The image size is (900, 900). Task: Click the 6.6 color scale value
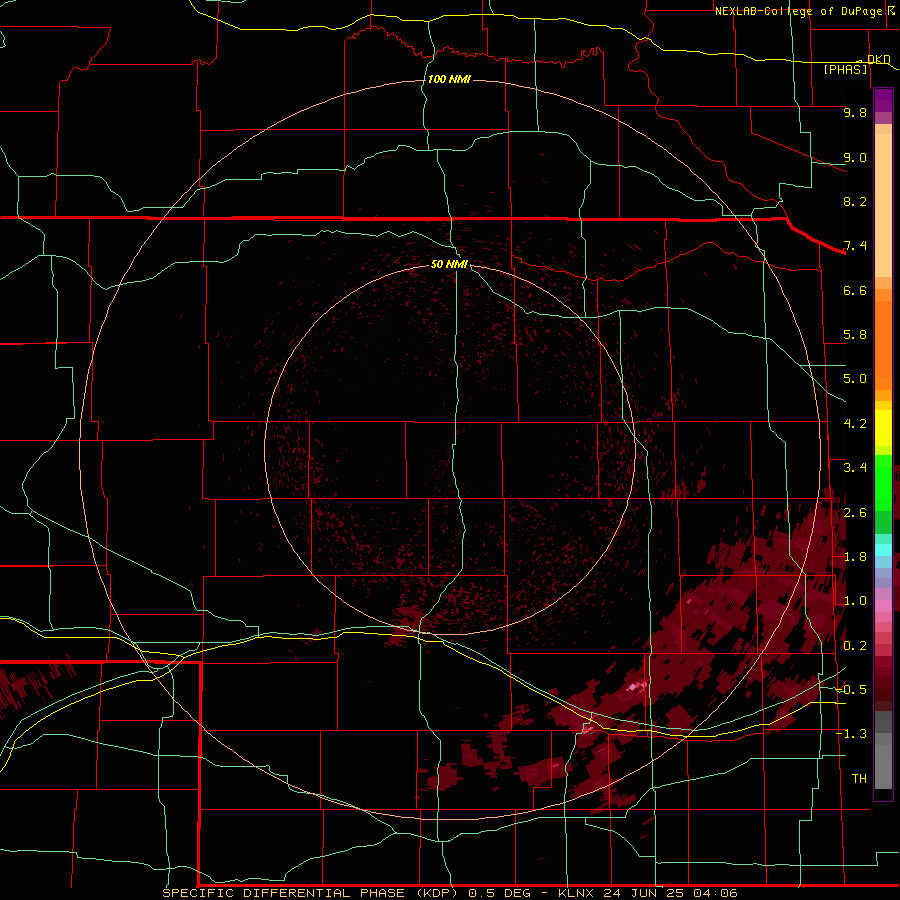tap(855, 290)
